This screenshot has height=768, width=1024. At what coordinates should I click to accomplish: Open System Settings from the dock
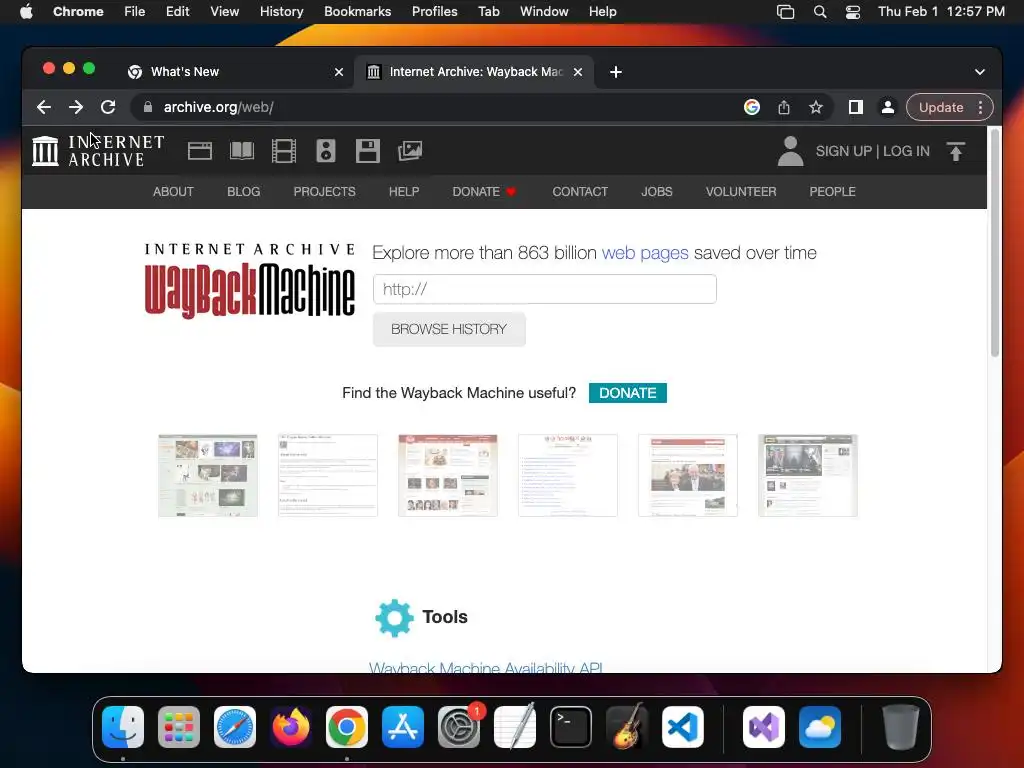pos(459,727)
